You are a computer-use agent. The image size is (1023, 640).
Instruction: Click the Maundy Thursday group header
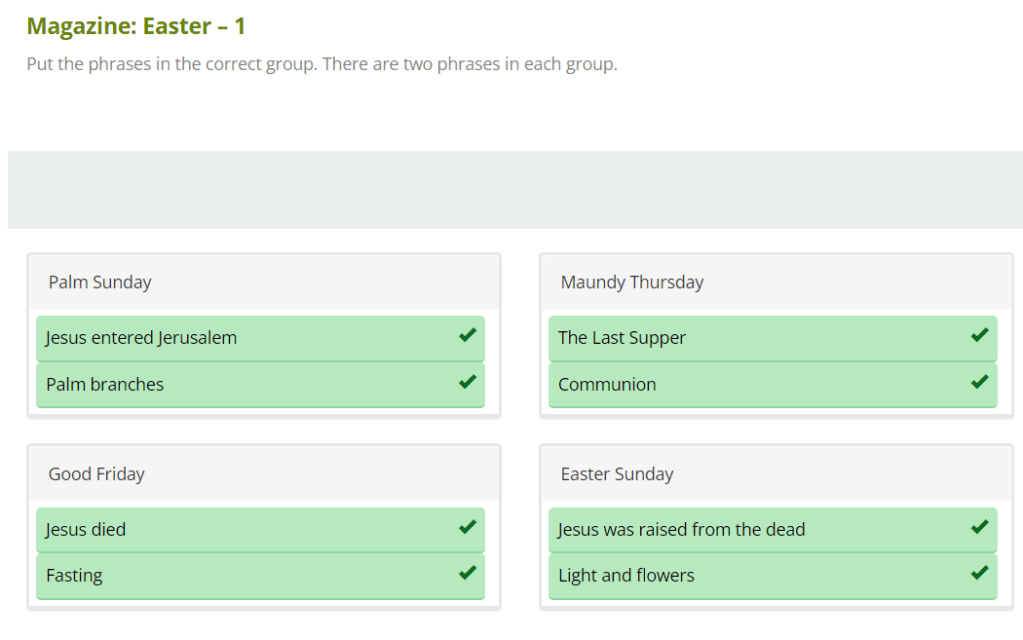pos(776,282)
